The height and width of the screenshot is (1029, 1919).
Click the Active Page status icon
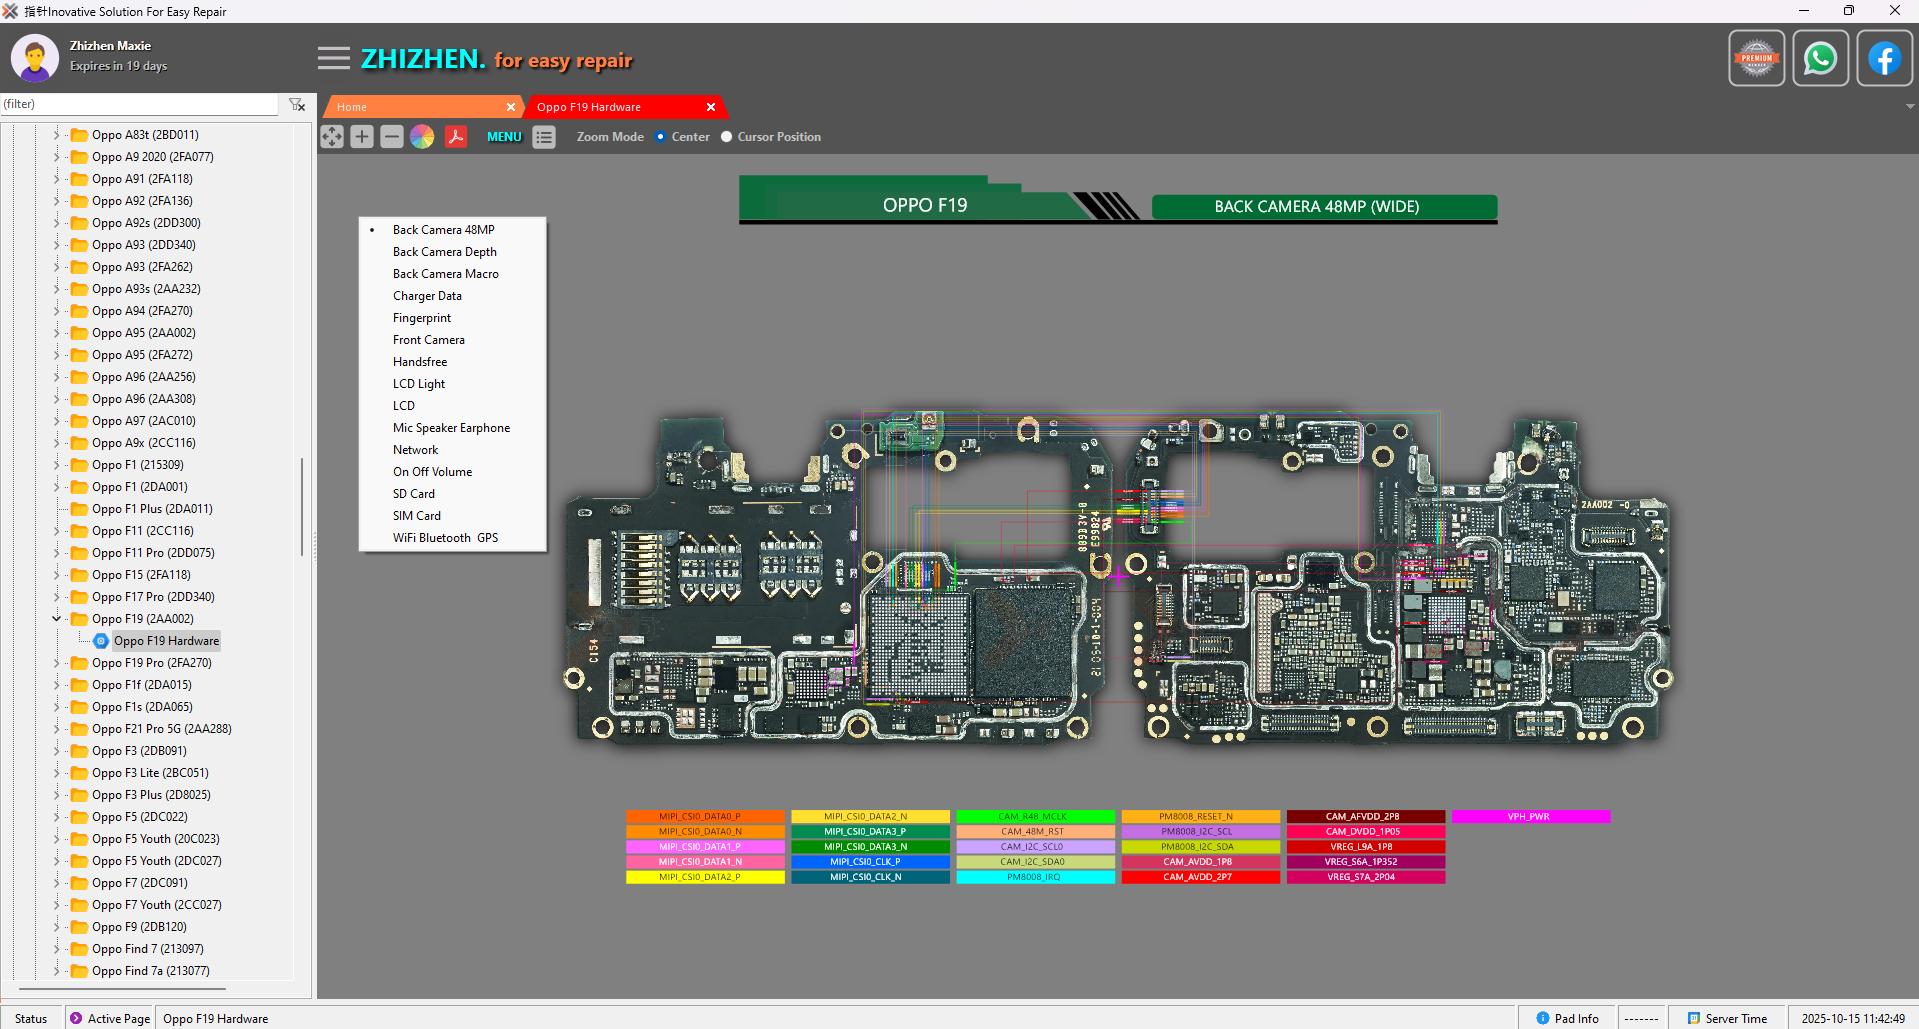(76, 1018)
